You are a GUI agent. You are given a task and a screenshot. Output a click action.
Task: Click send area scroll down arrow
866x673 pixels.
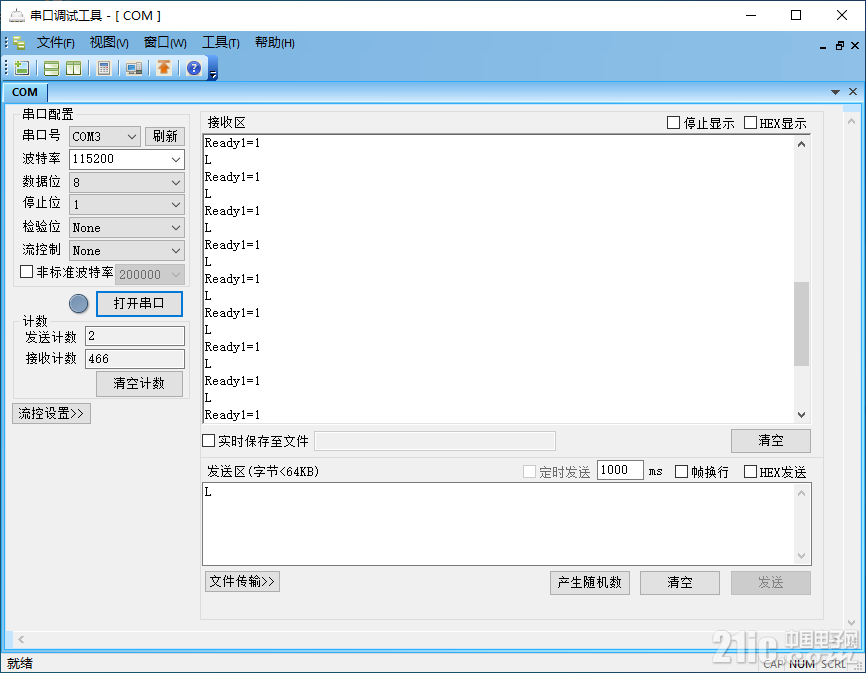[x=801, y=556]
